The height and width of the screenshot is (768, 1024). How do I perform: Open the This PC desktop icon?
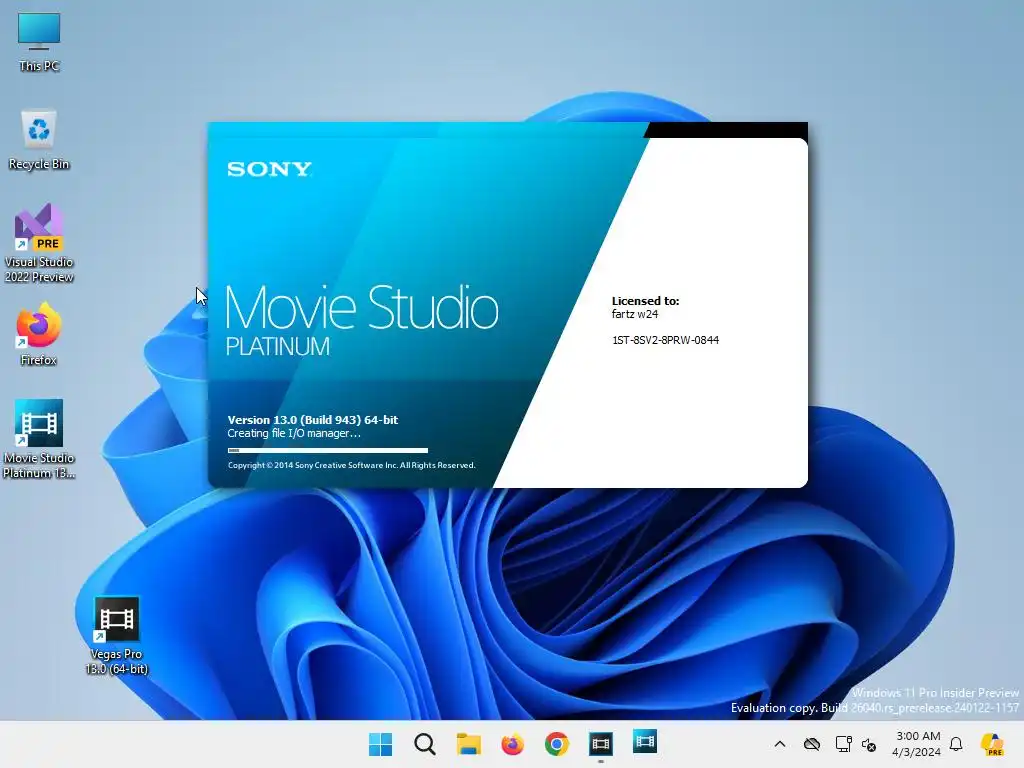39,42
